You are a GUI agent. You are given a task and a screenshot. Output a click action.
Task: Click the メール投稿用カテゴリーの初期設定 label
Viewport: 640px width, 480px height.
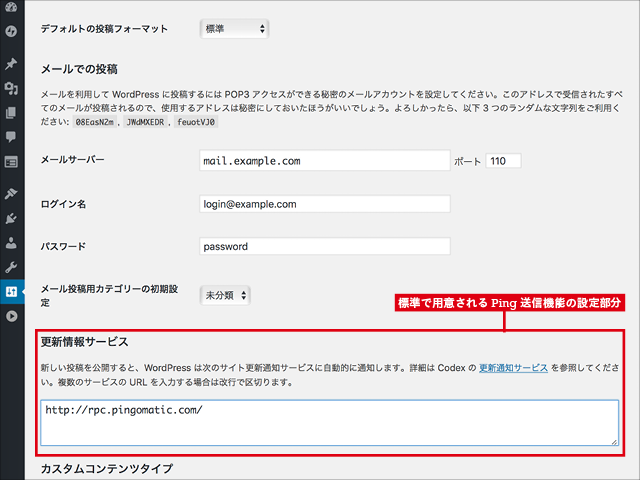pyautogui.click(x=109, y=296)
